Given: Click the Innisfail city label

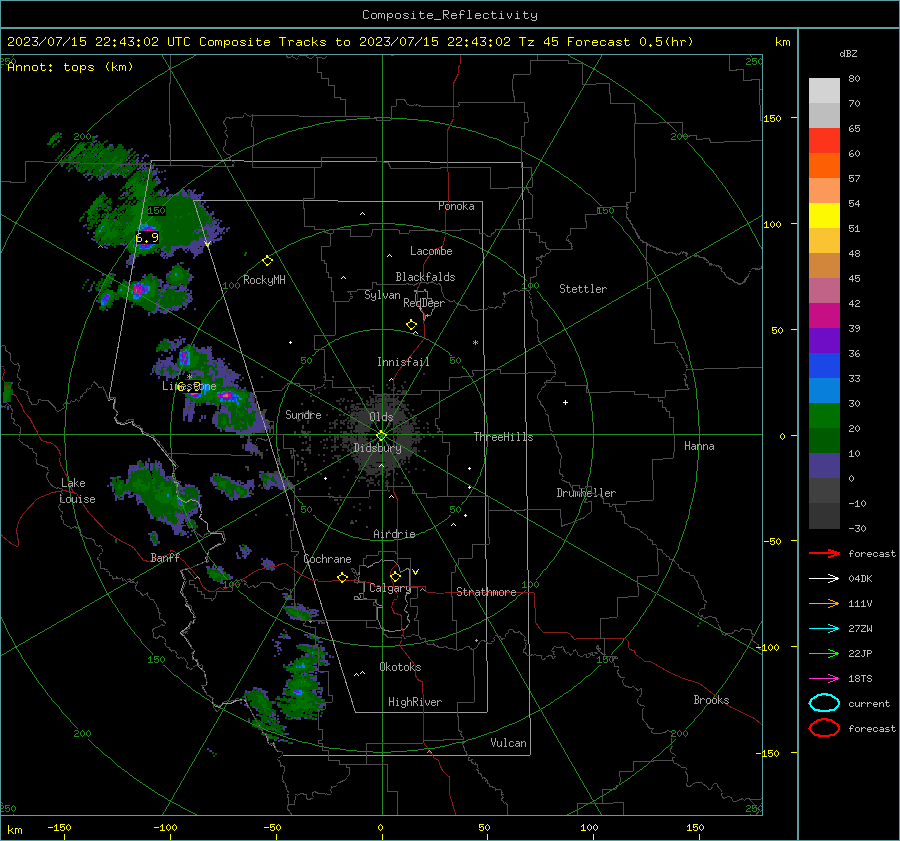Looking at the screenshot, I should point(403,362).
